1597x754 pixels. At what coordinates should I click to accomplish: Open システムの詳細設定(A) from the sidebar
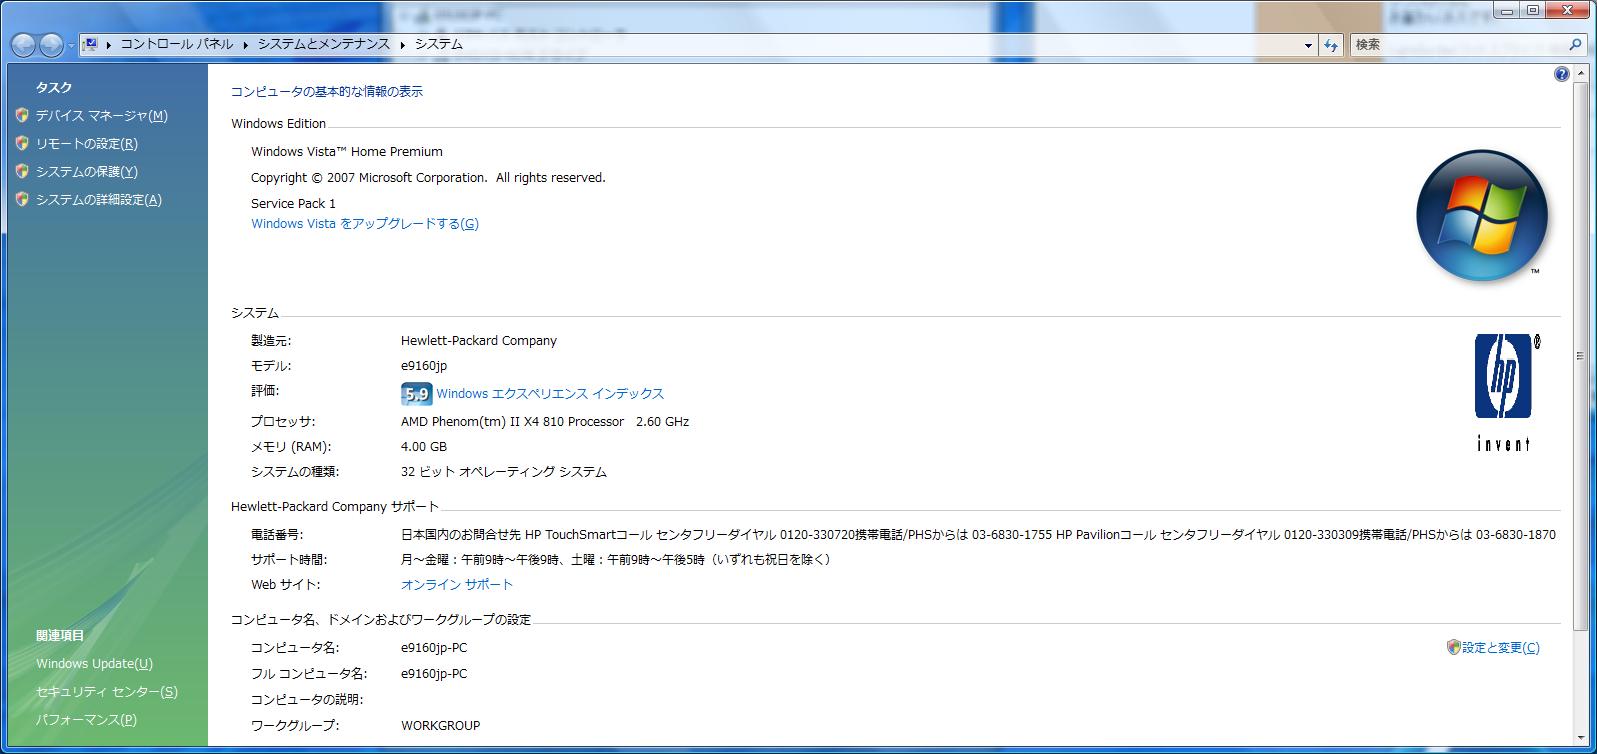tap(98, 200)
